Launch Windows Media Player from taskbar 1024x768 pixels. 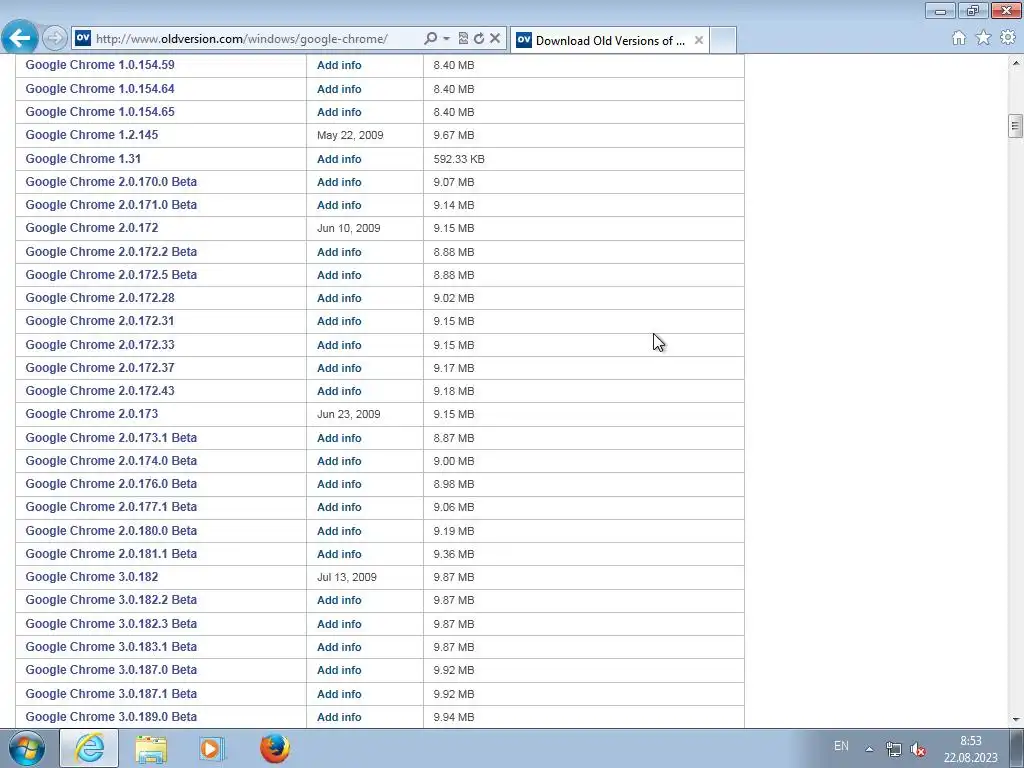coord(212,748)
